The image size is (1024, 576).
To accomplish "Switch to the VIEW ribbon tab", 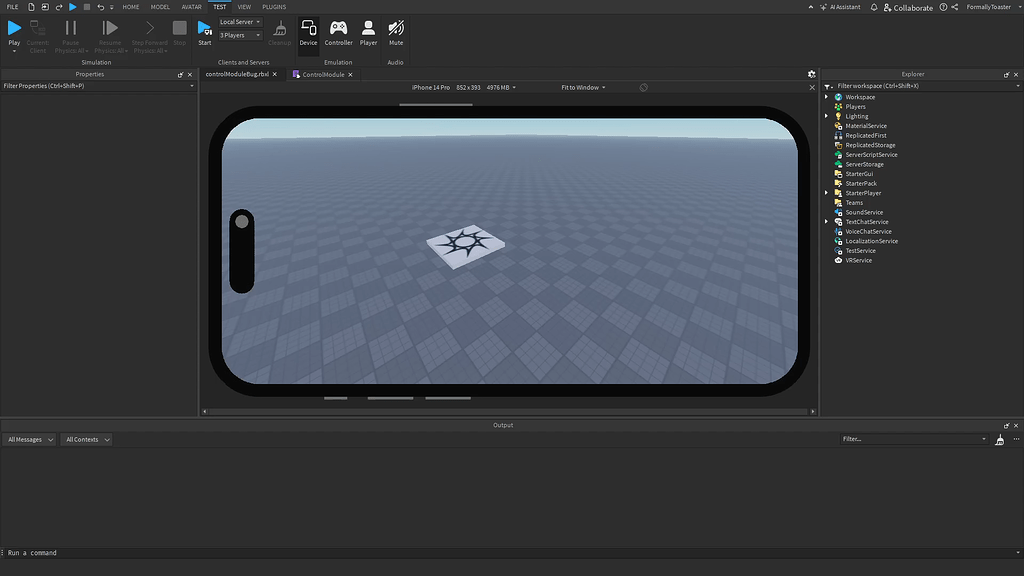I will pos(244,7).
